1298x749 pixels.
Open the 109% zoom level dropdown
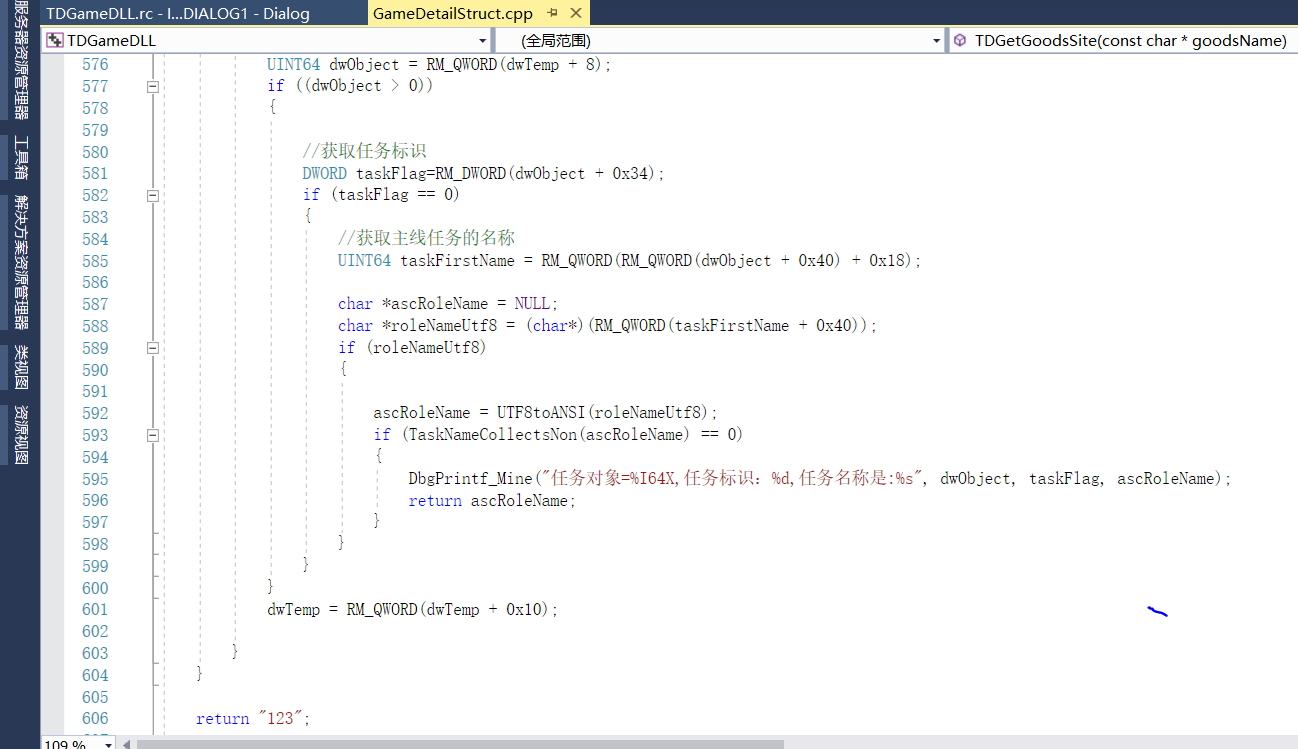pyautogui.click(x=107, y=743)
